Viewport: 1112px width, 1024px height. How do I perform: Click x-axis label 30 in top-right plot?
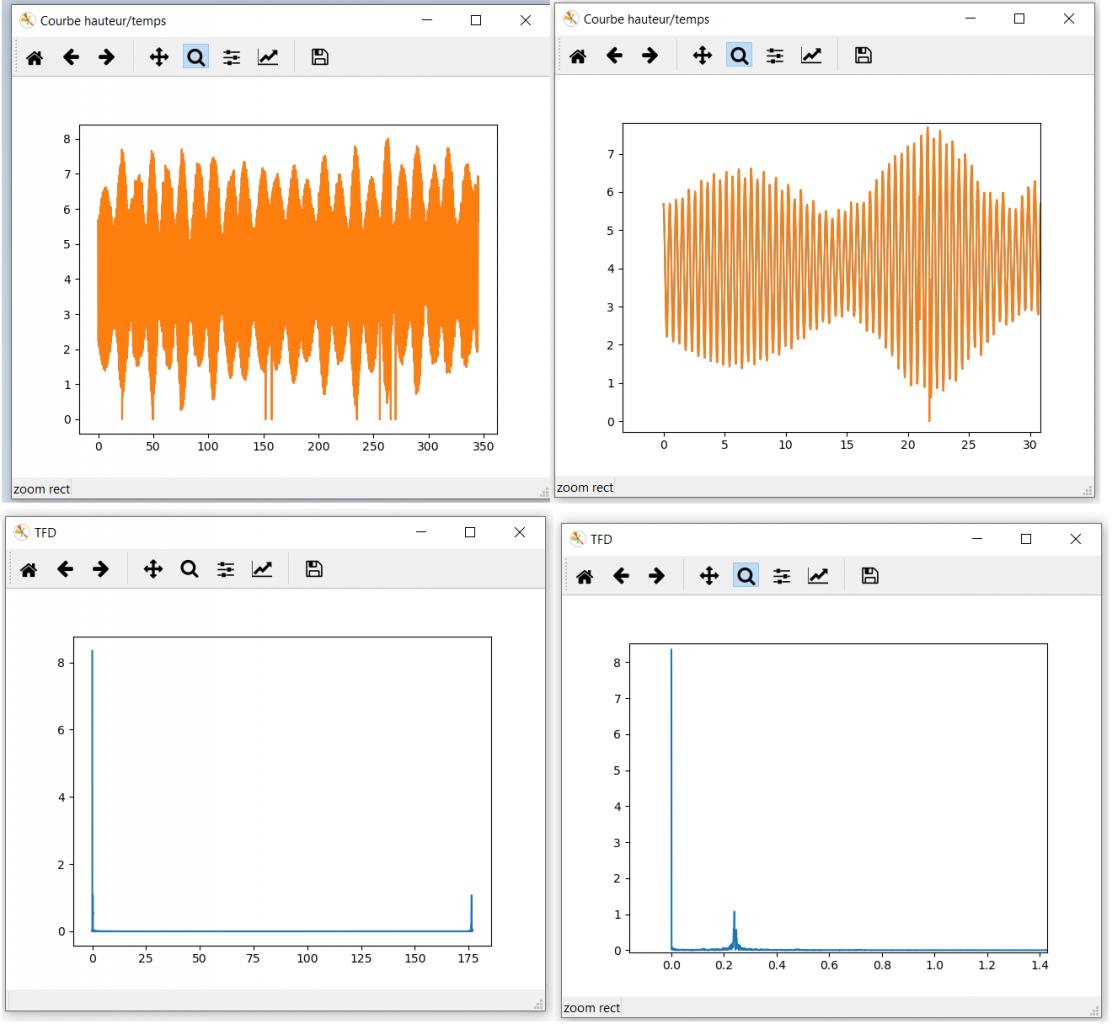[1030, 445]
